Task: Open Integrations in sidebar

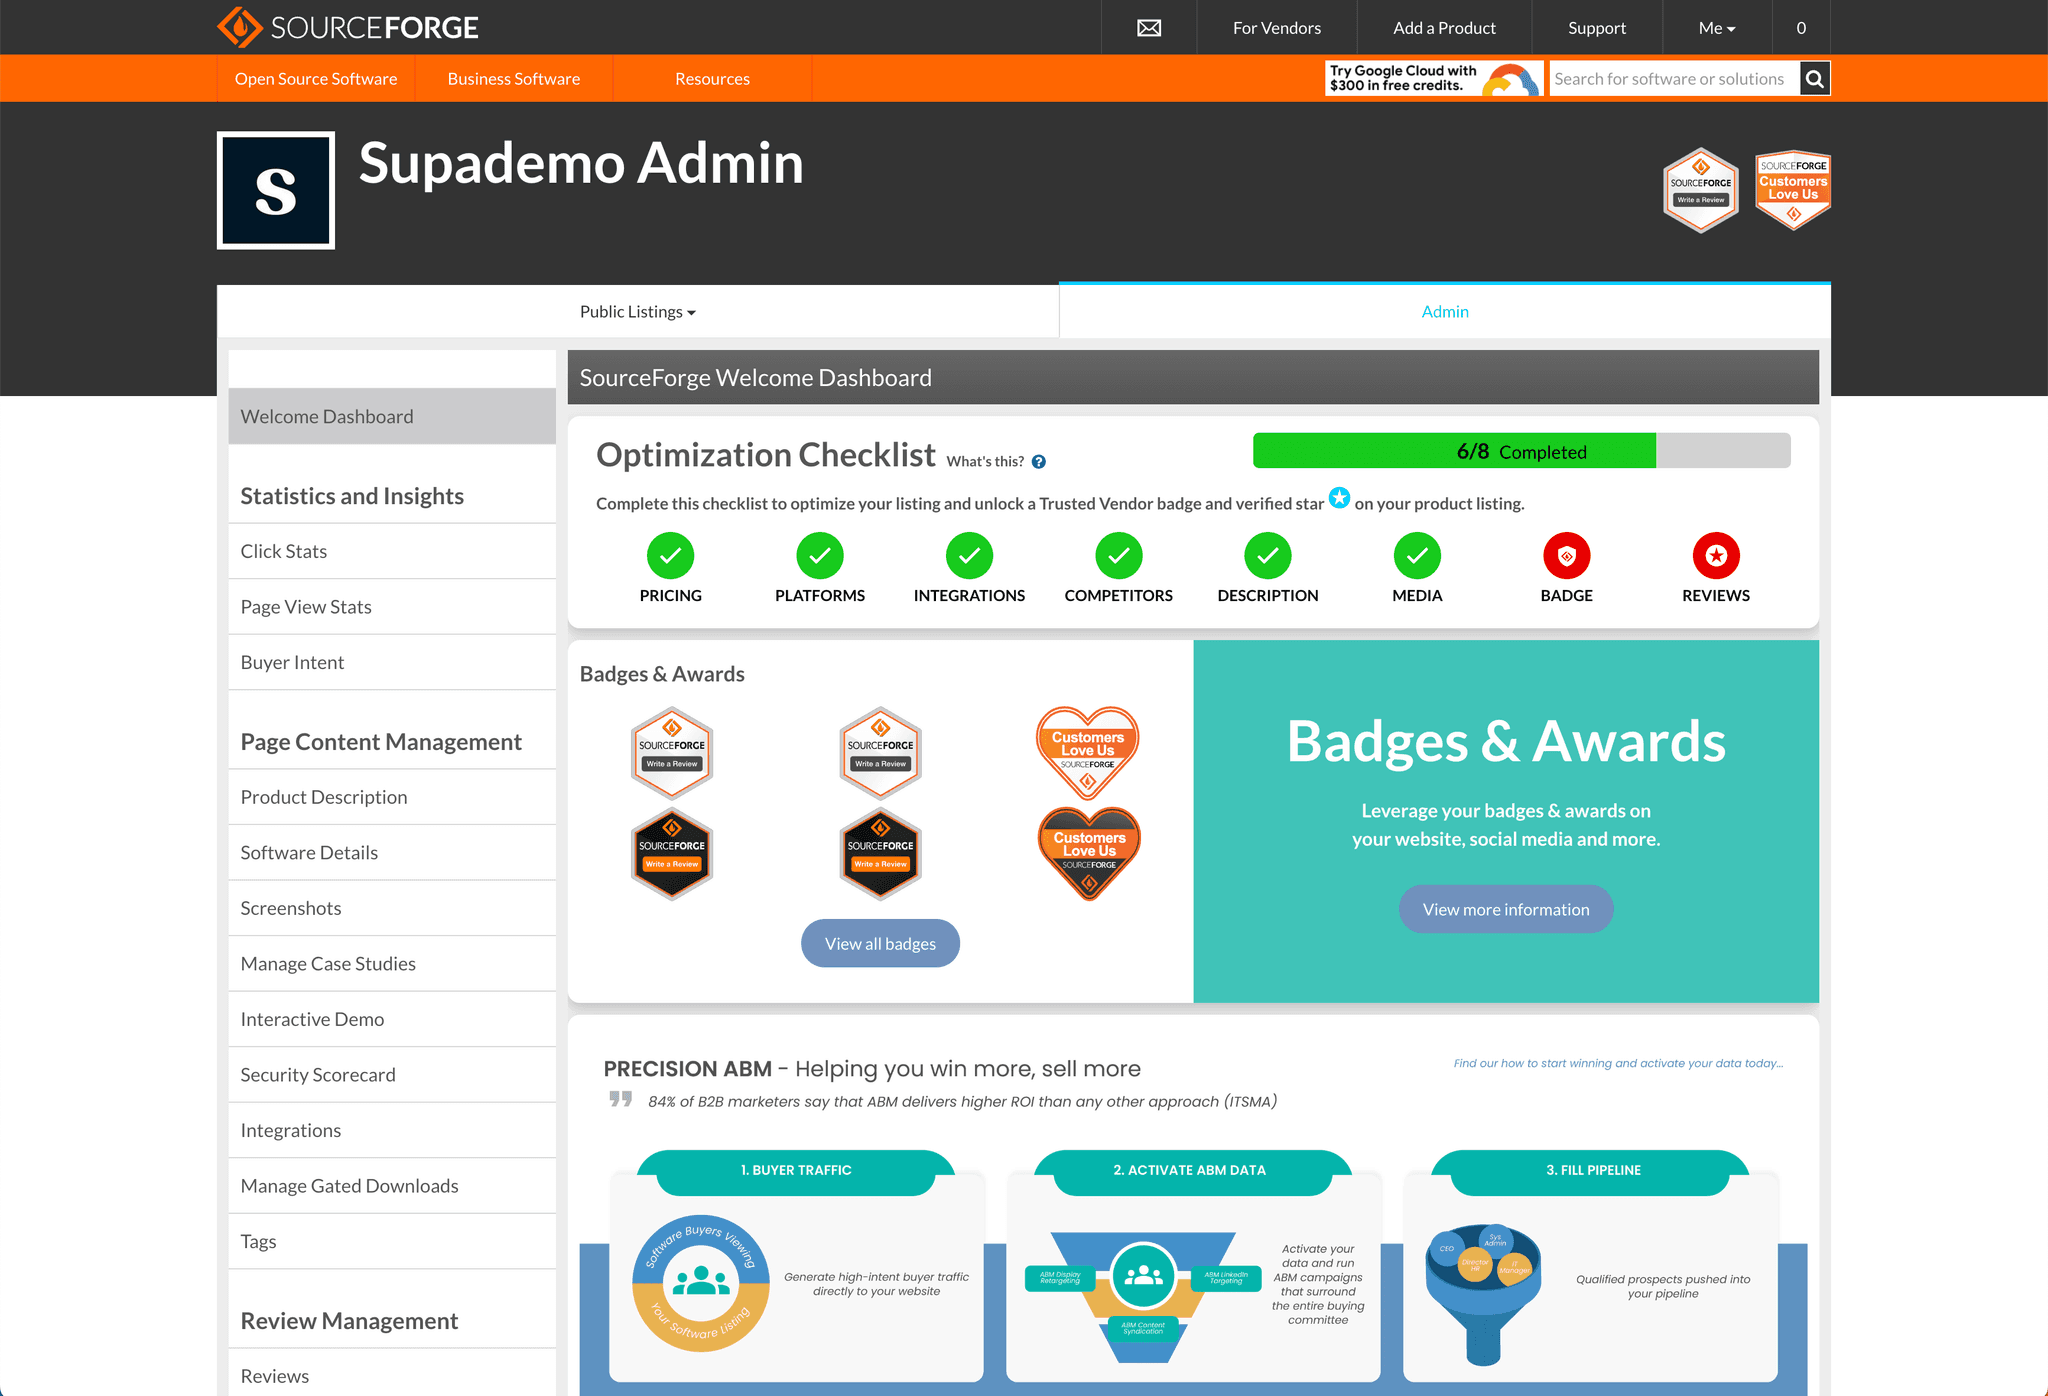Action: click(392, 1130)
